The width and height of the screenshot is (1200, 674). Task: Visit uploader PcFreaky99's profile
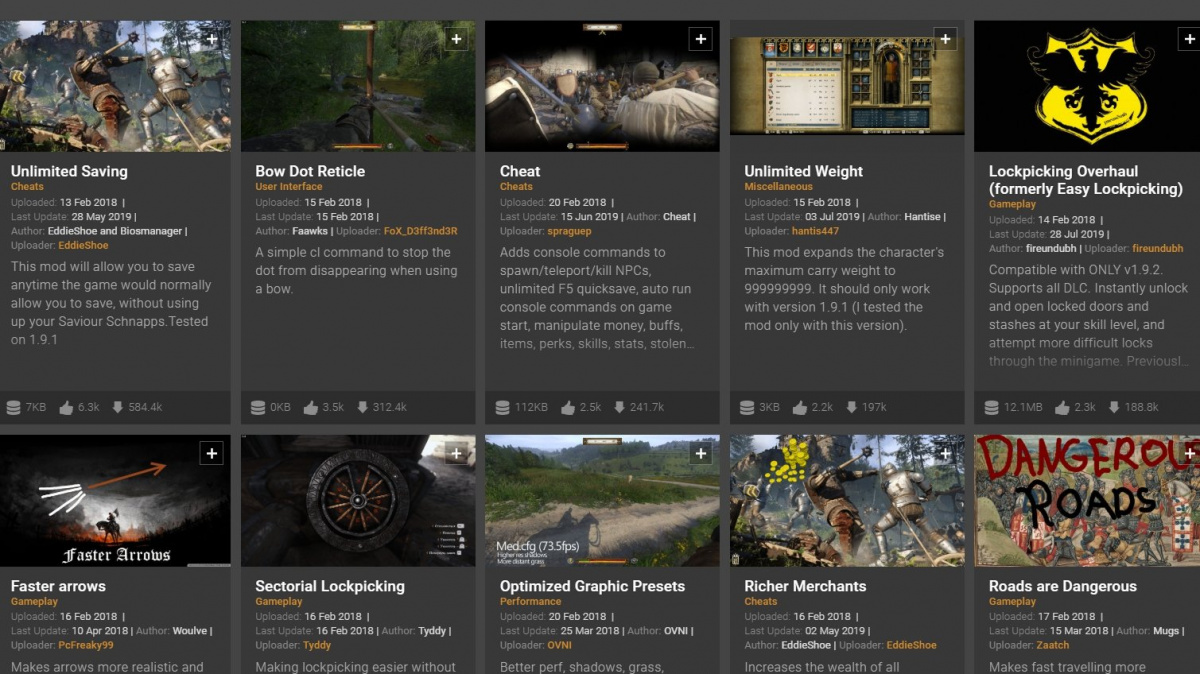(93, 646)
